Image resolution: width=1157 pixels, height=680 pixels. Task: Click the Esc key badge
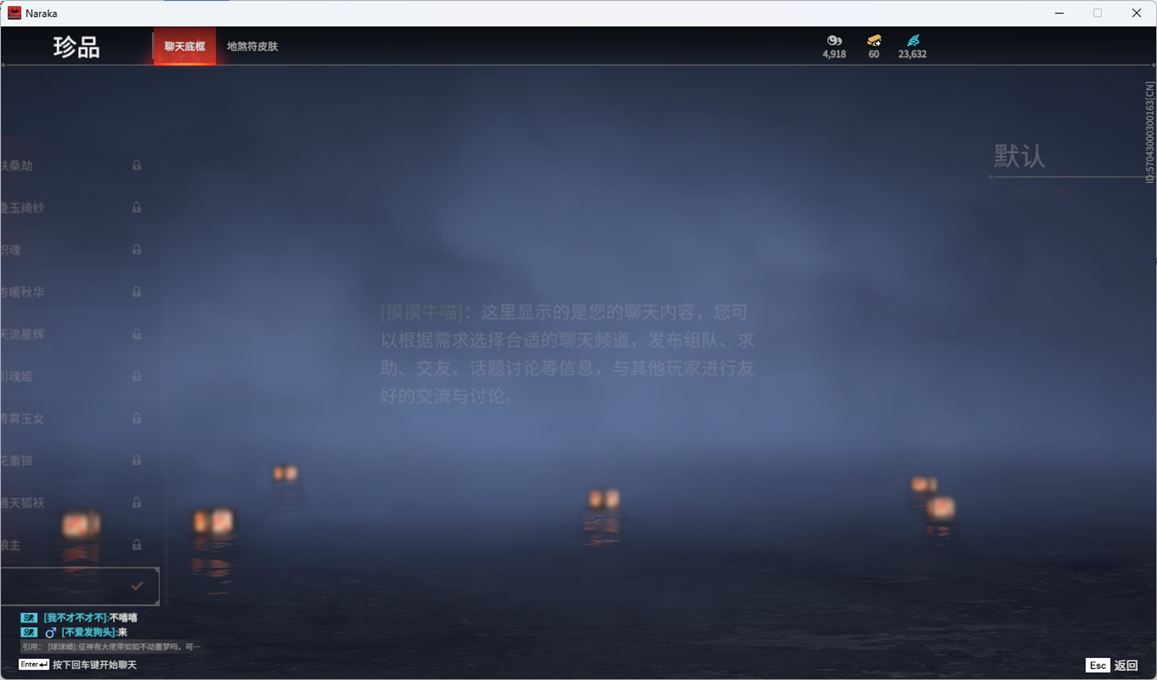(x=1097, y=665)
